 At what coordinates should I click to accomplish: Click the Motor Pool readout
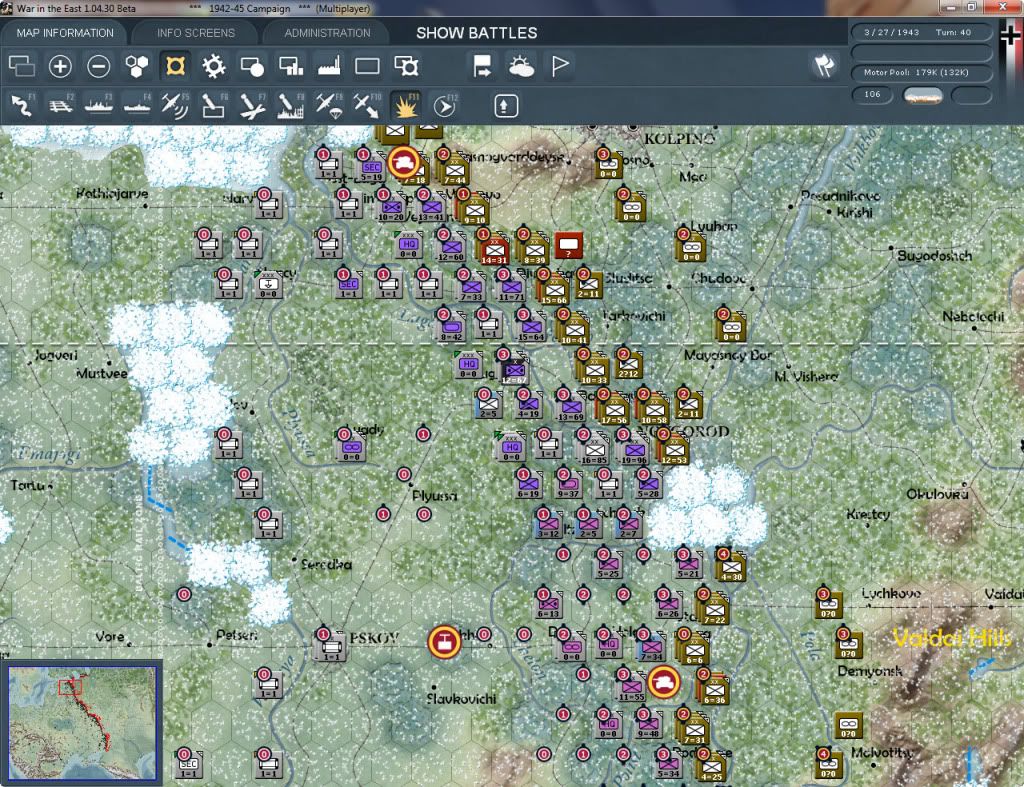[x=921, y=72]
